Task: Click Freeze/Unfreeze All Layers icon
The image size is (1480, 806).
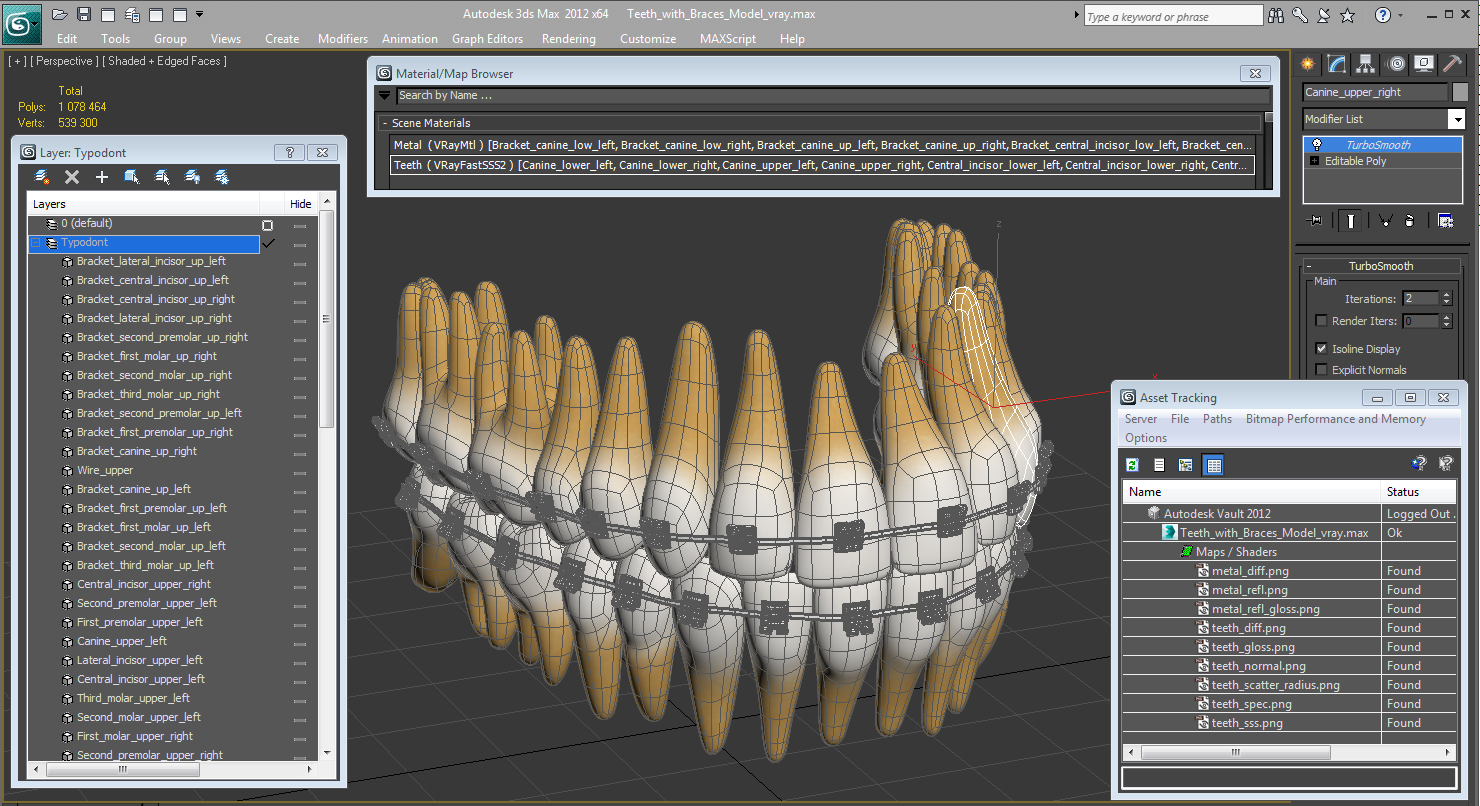Action: pyautogui.click(x=222, y=177)
